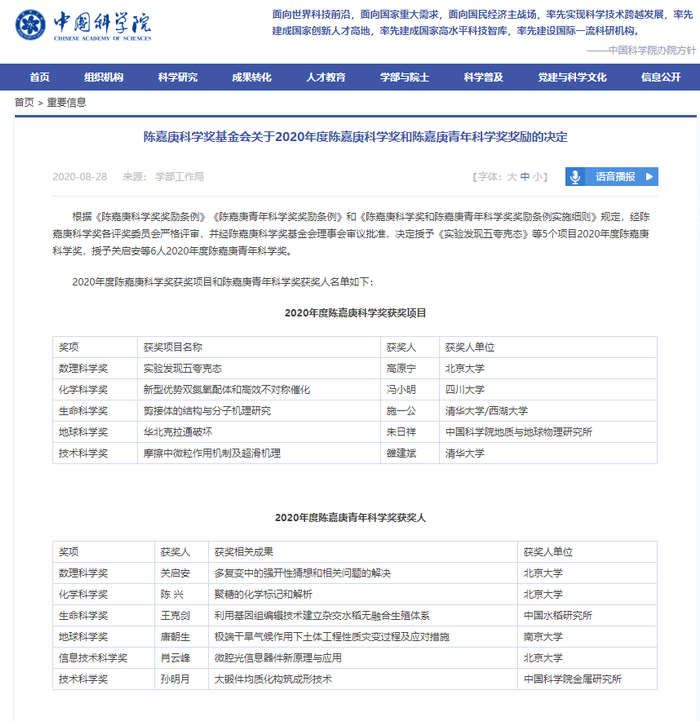Open the 党建与科学文化 navigation menu item
The height and width of the screenshot is (721, 700).
point(572,77)
